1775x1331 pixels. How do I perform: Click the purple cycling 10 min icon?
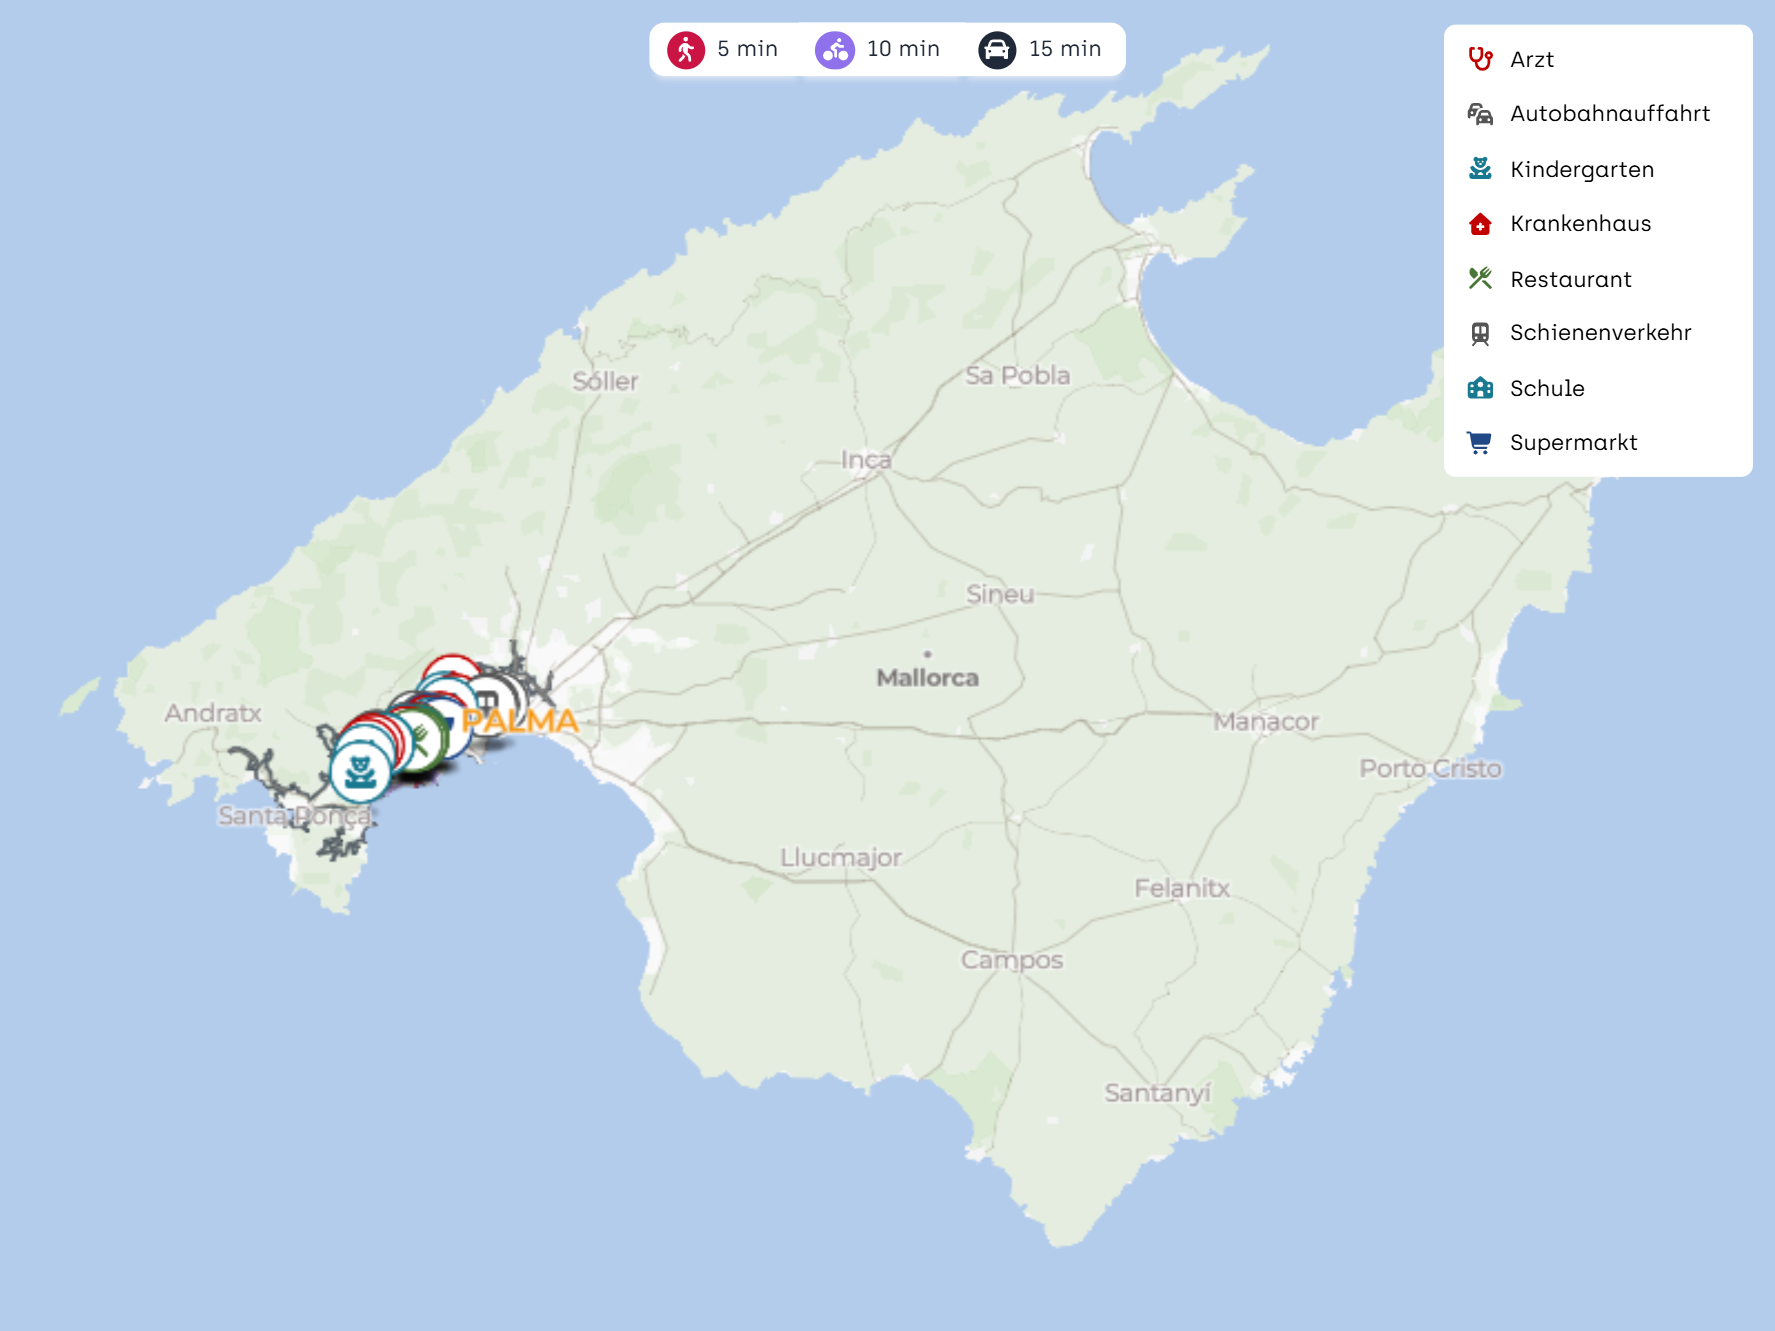tap(834, 50)
